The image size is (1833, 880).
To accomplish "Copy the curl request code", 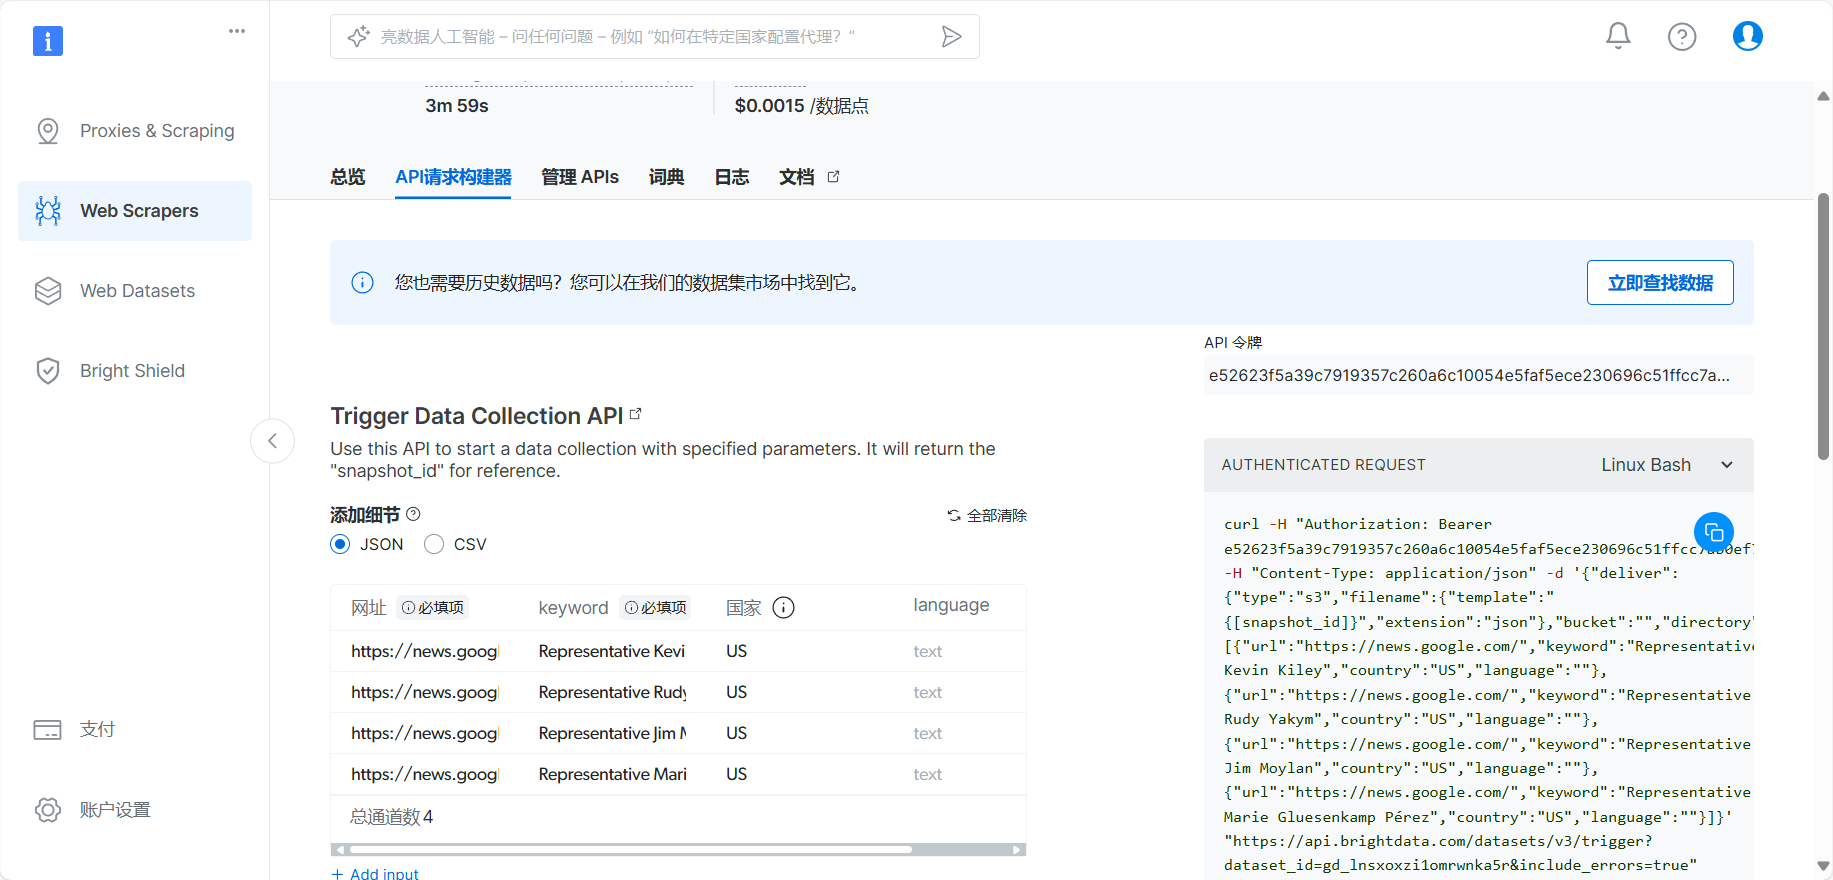I will pyautogui.click(x=1714, y=532).
